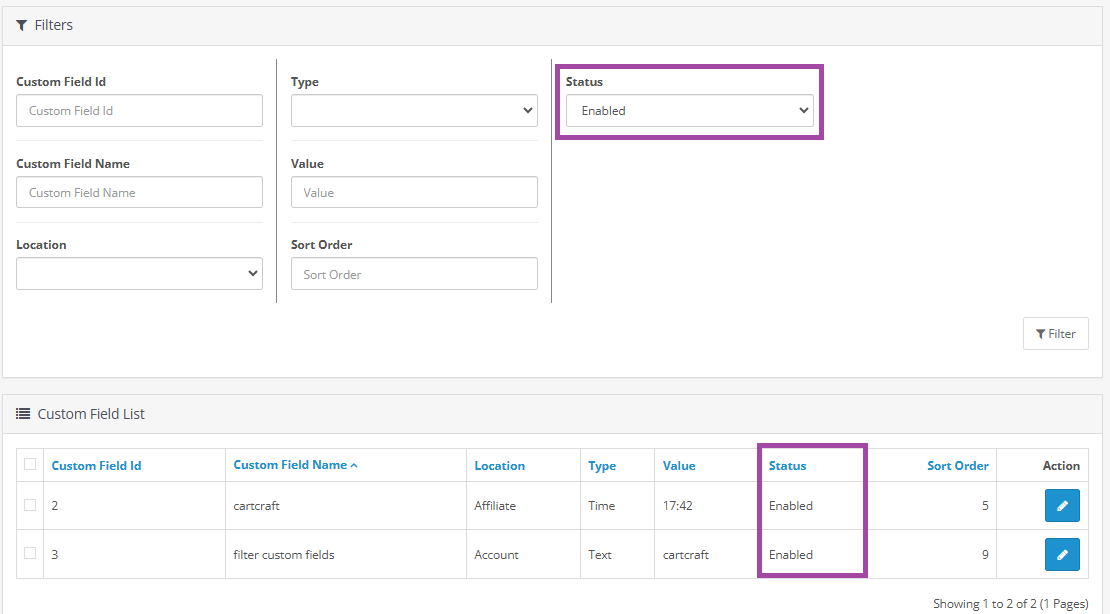Sort the list by Location header
Viewport: 1110px width, 614px height.
(x=499, y=466)
